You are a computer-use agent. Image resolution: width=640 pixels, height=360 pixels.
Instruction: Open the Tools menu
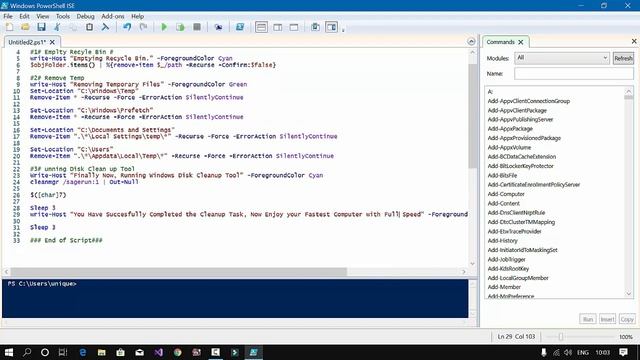62,16
